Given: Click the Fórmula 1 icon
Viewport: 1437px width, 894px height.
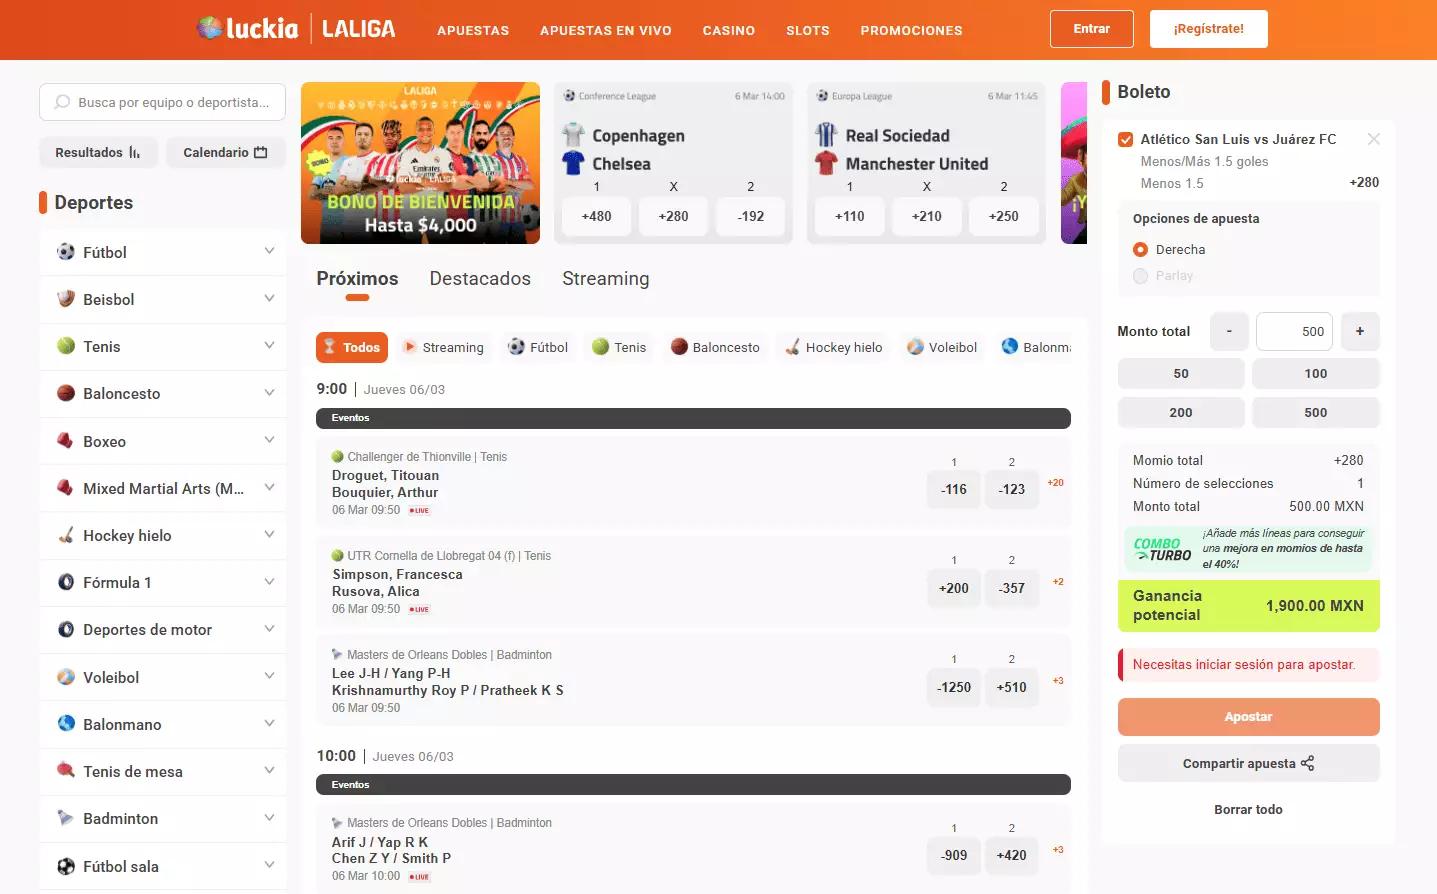Looking at the screenshot, I should click(x=66, y=582).
